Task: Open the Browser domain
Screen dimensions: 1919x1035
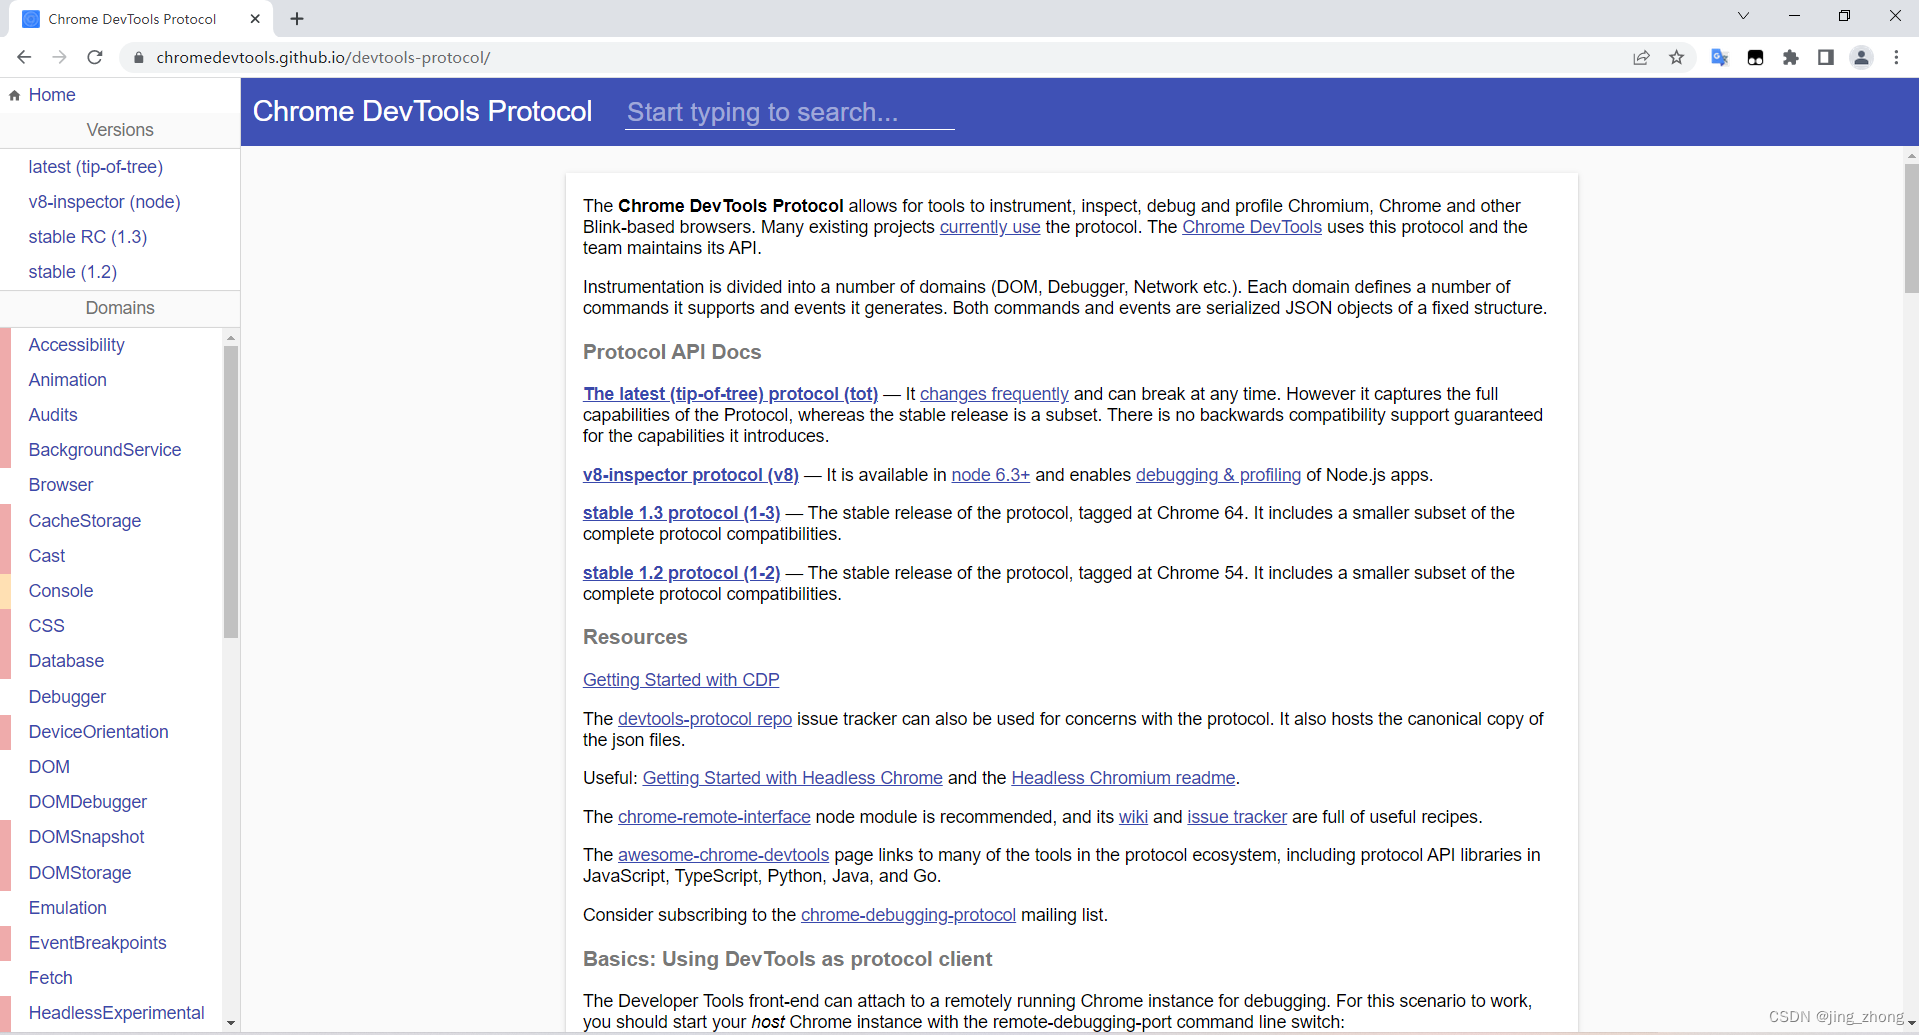Action: (60, 485)
